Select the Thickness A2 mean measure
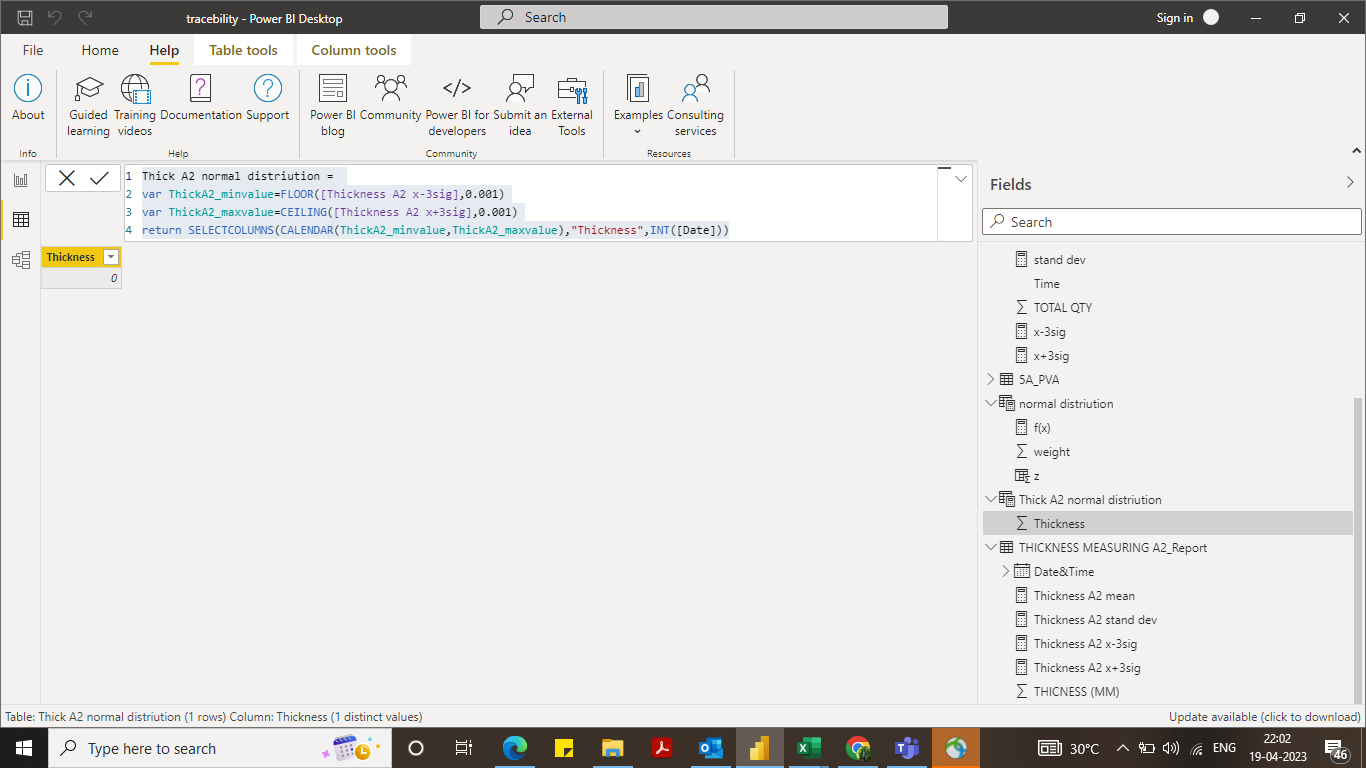 pos(1084,596)
